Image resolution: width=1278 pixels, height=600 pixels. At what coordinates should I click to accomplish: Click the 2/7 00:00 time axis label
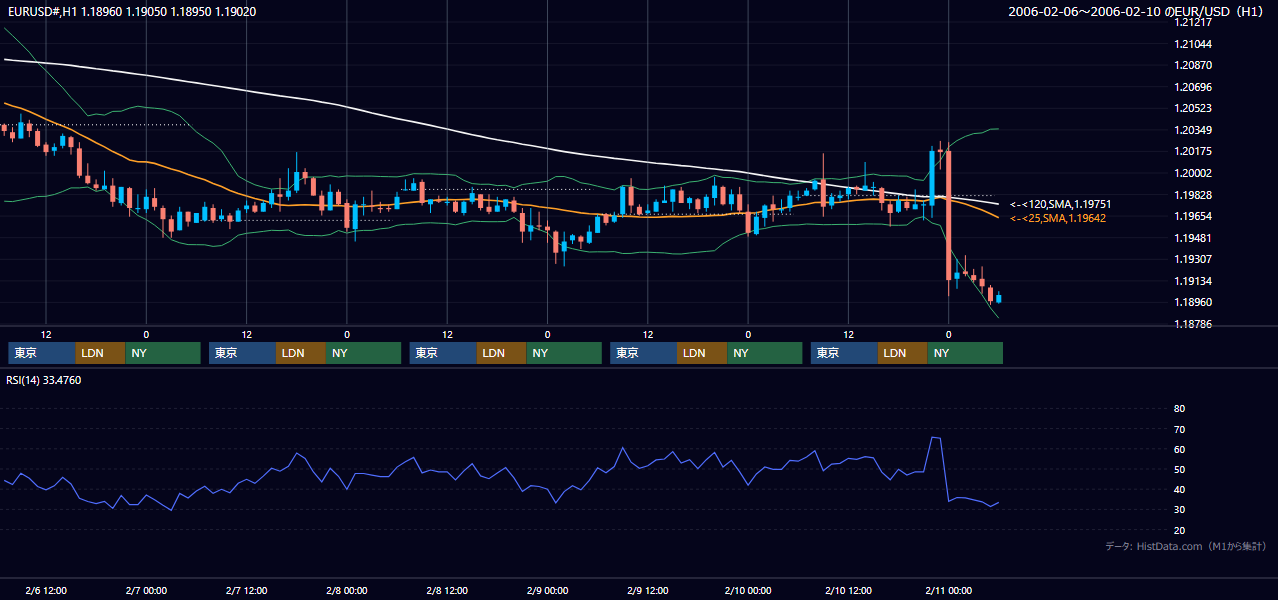click(x=146, y=591)
